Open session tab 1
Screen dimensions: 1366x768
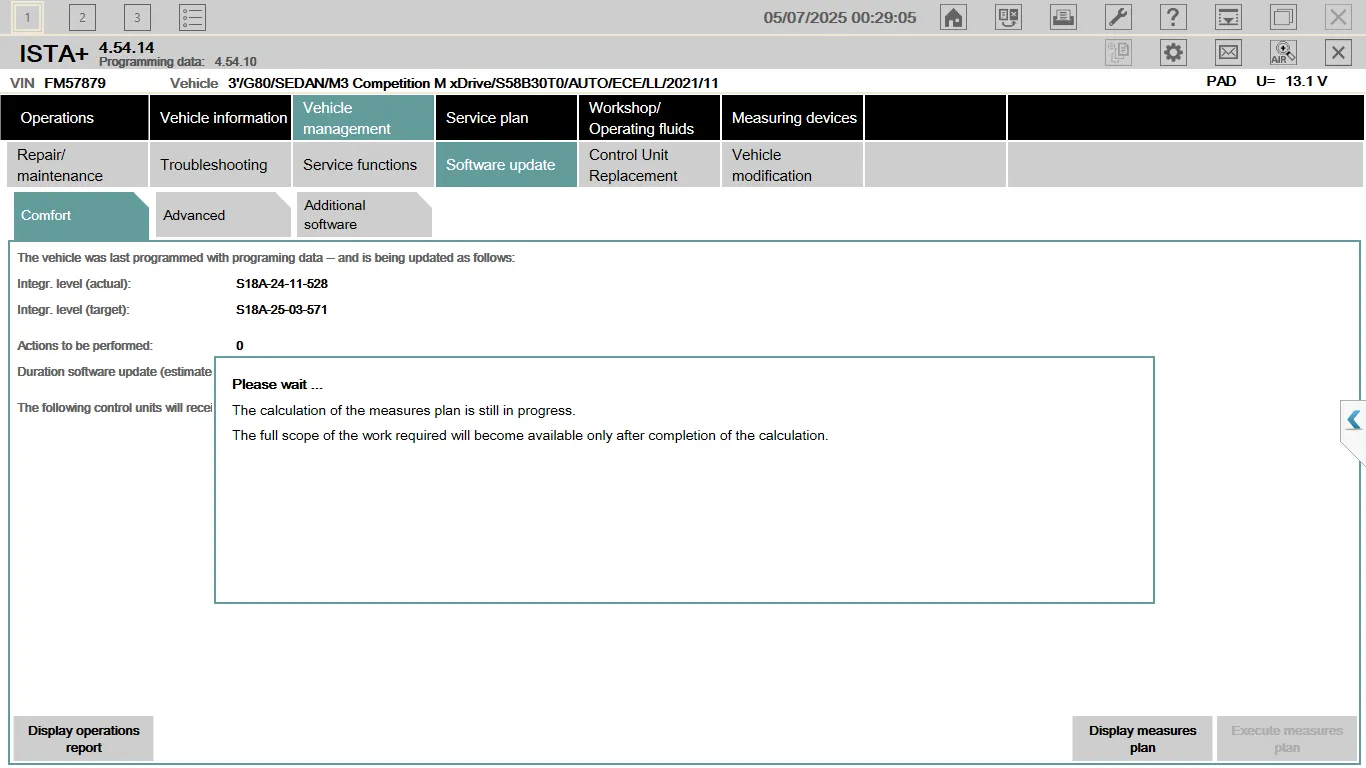(28, 17)
